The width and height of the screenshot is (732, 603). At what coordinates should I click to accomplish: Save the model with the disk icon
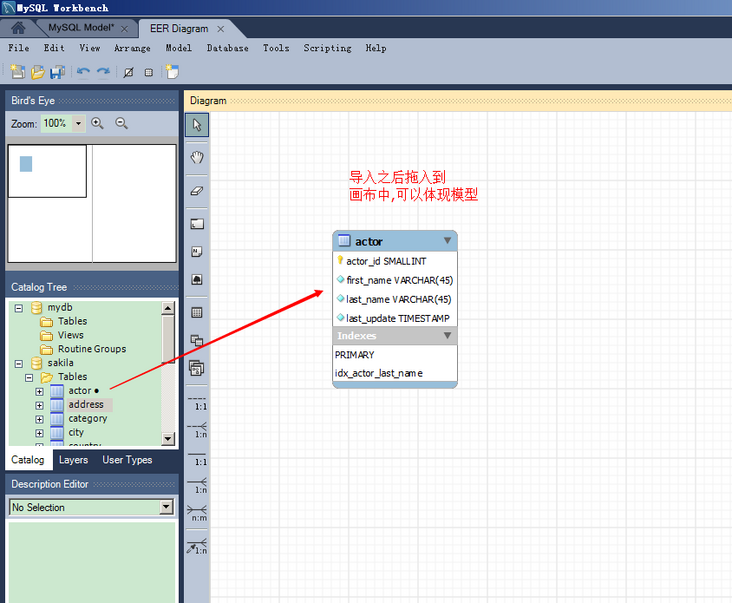pos(57,72)
